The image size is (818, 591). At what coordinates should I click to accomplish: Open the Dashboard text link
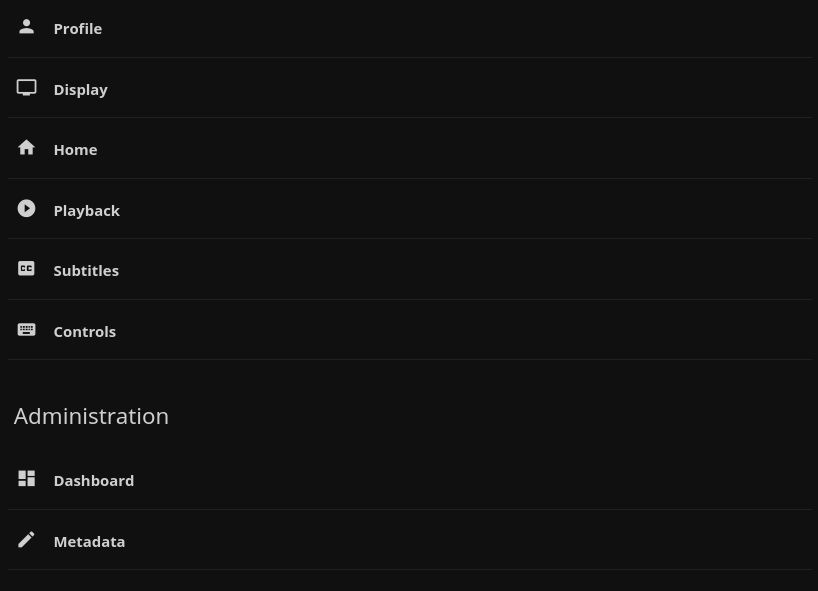pos(93,480)
